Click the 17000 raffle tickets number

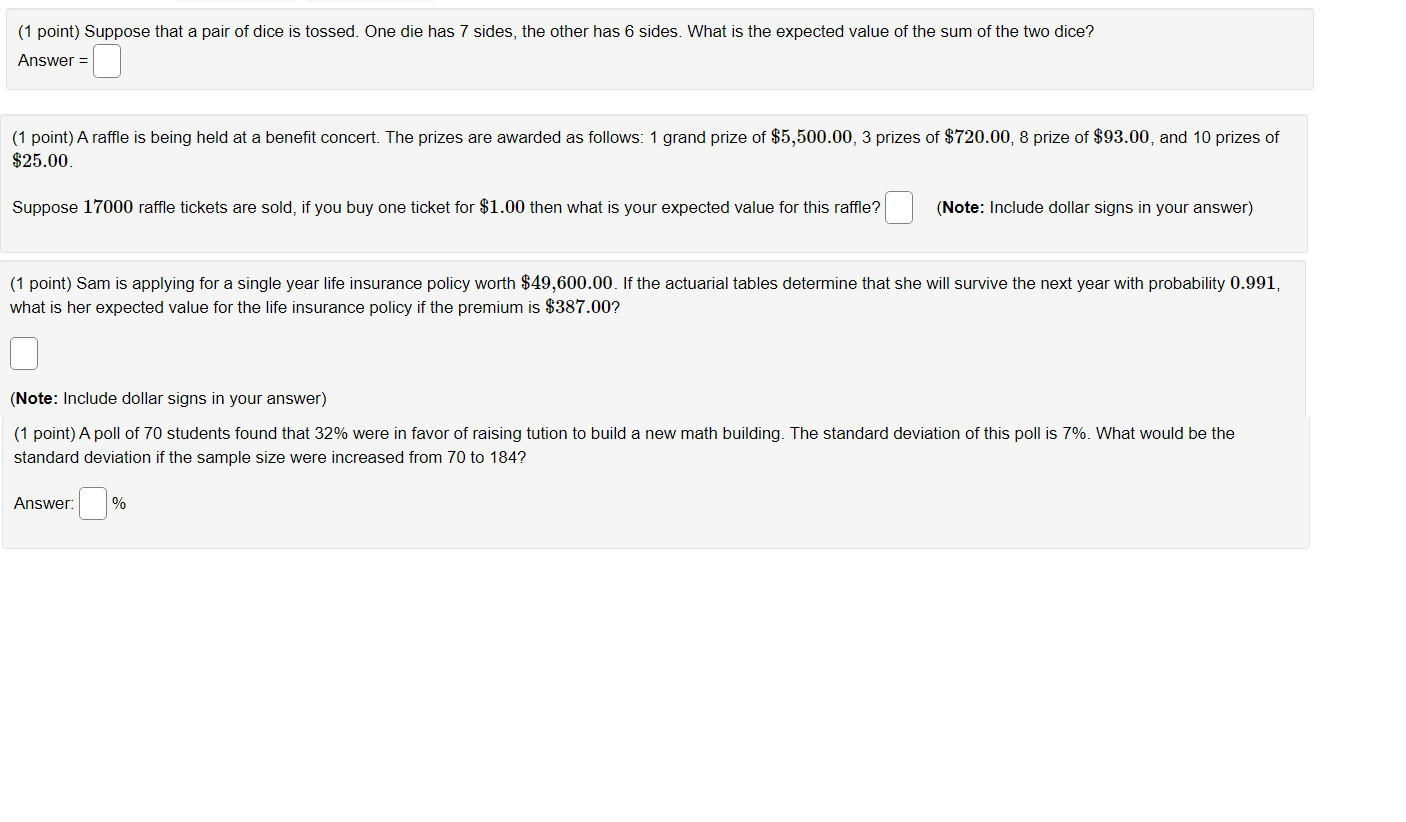coord(108,208)
